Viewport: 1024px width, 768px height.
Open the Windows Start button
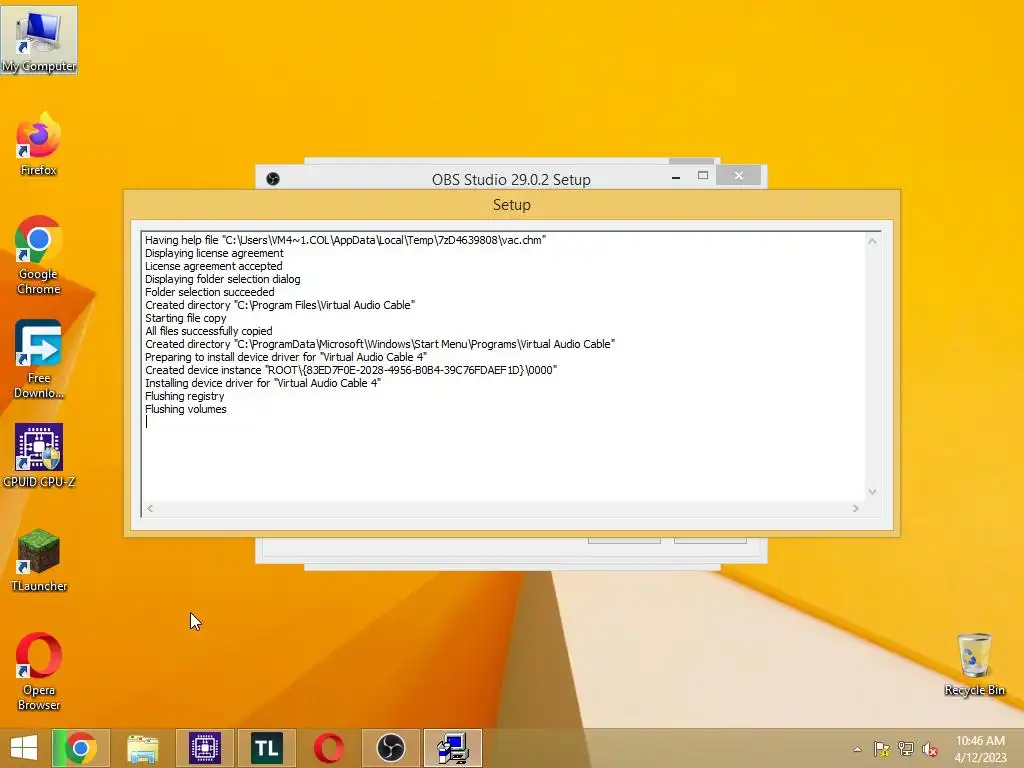(24, 748)
